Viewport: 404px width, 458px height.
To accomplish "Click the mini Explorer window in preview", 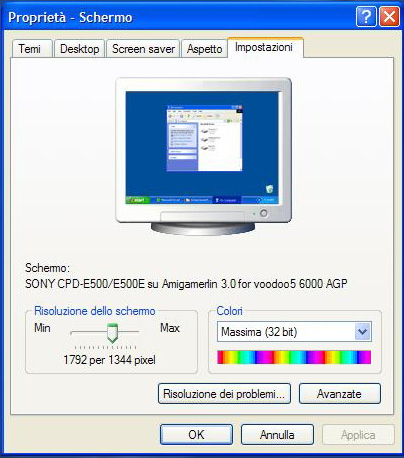I will tap(205, 138).
